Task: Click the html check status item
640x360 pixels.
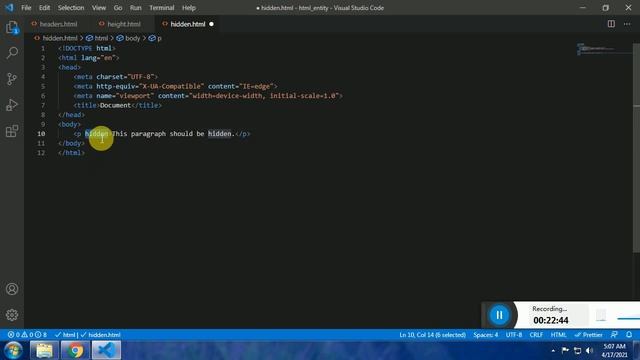Action: (65, 335)
